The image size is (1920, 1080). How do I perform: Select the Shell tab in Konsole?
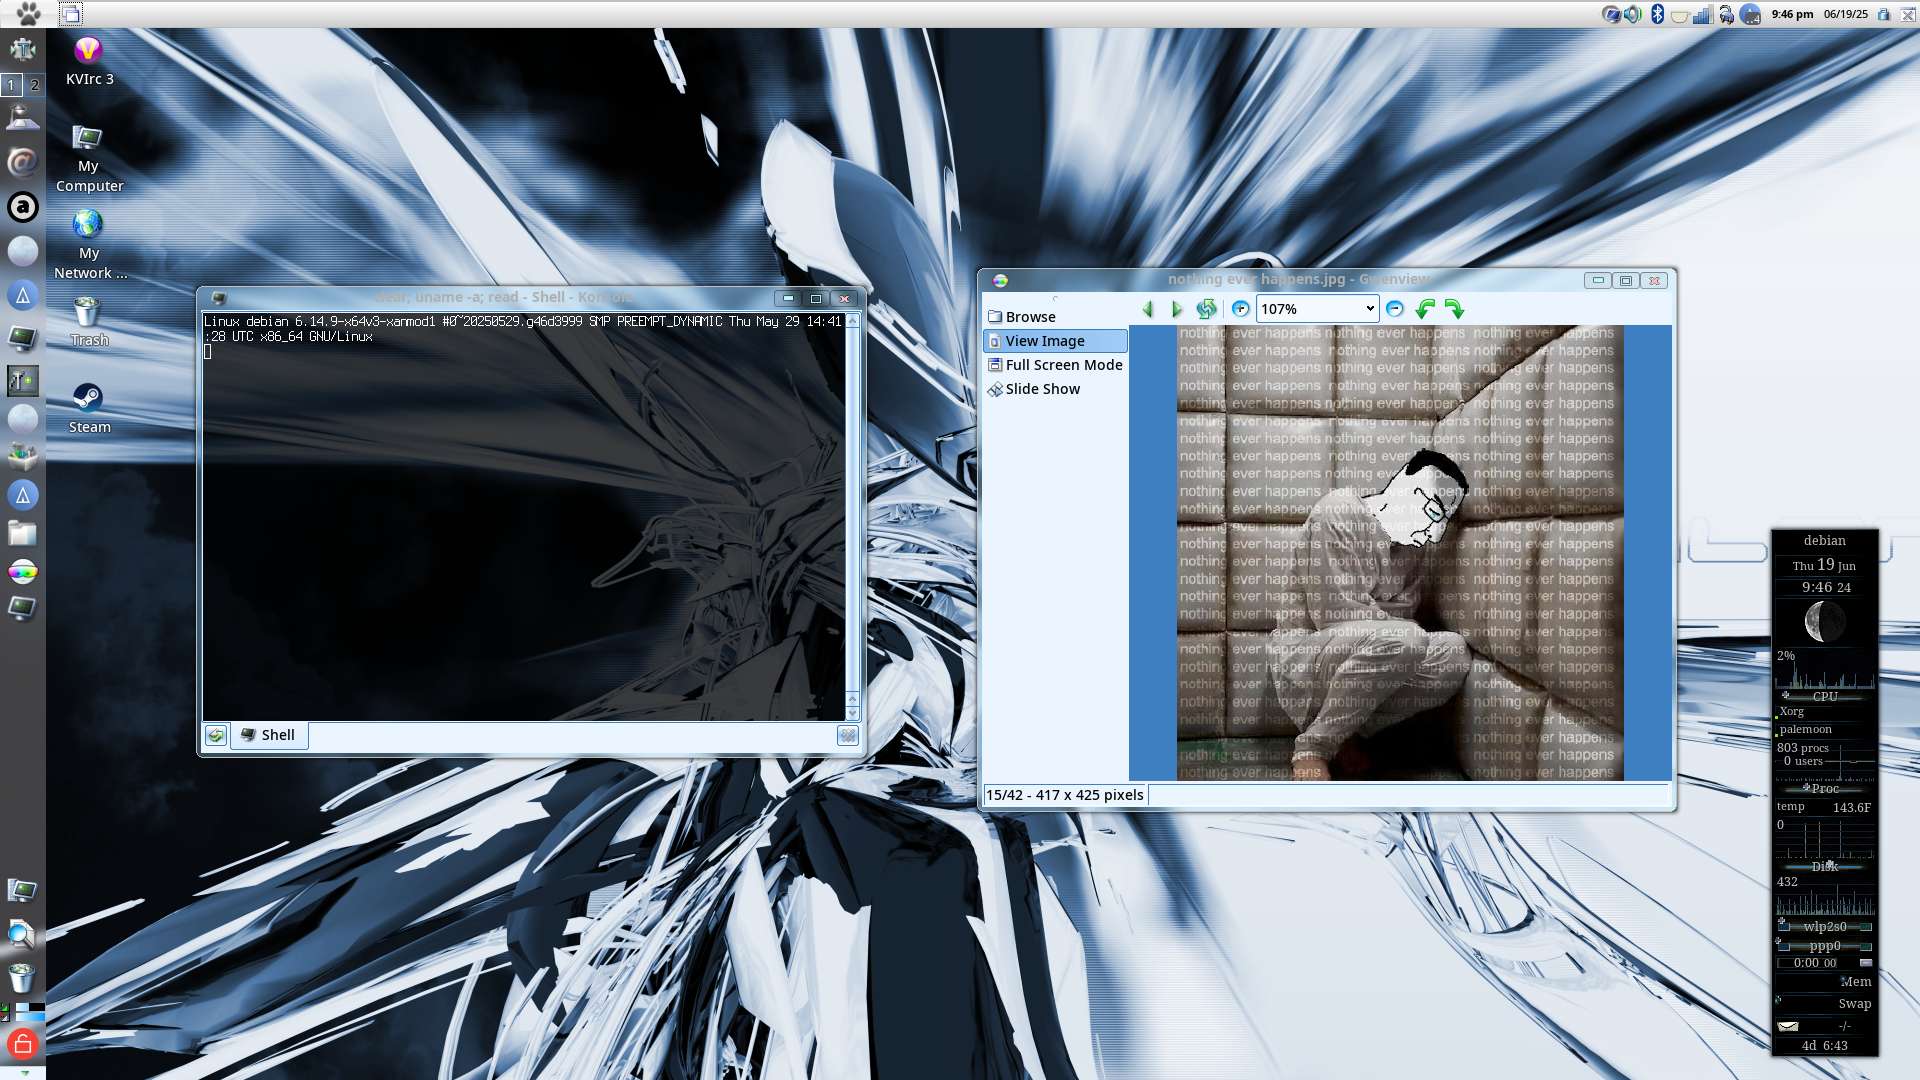[x=269, y=735]
